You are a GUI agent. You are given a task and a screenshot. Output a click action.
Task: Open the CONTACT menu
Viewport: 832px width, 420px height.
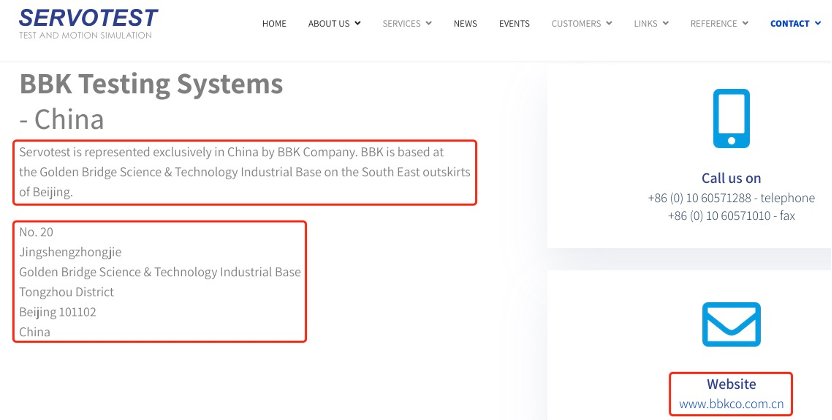(795, 23)
